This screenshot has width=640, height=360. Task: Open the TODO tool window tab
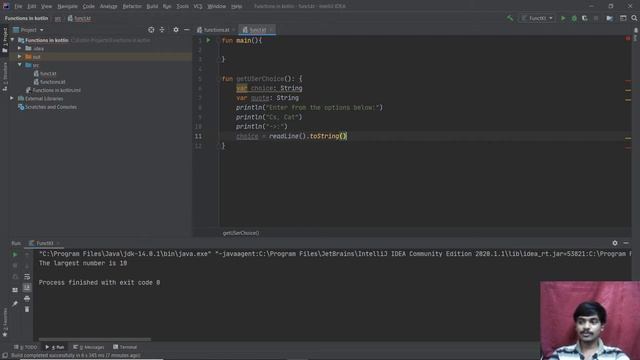26,347
